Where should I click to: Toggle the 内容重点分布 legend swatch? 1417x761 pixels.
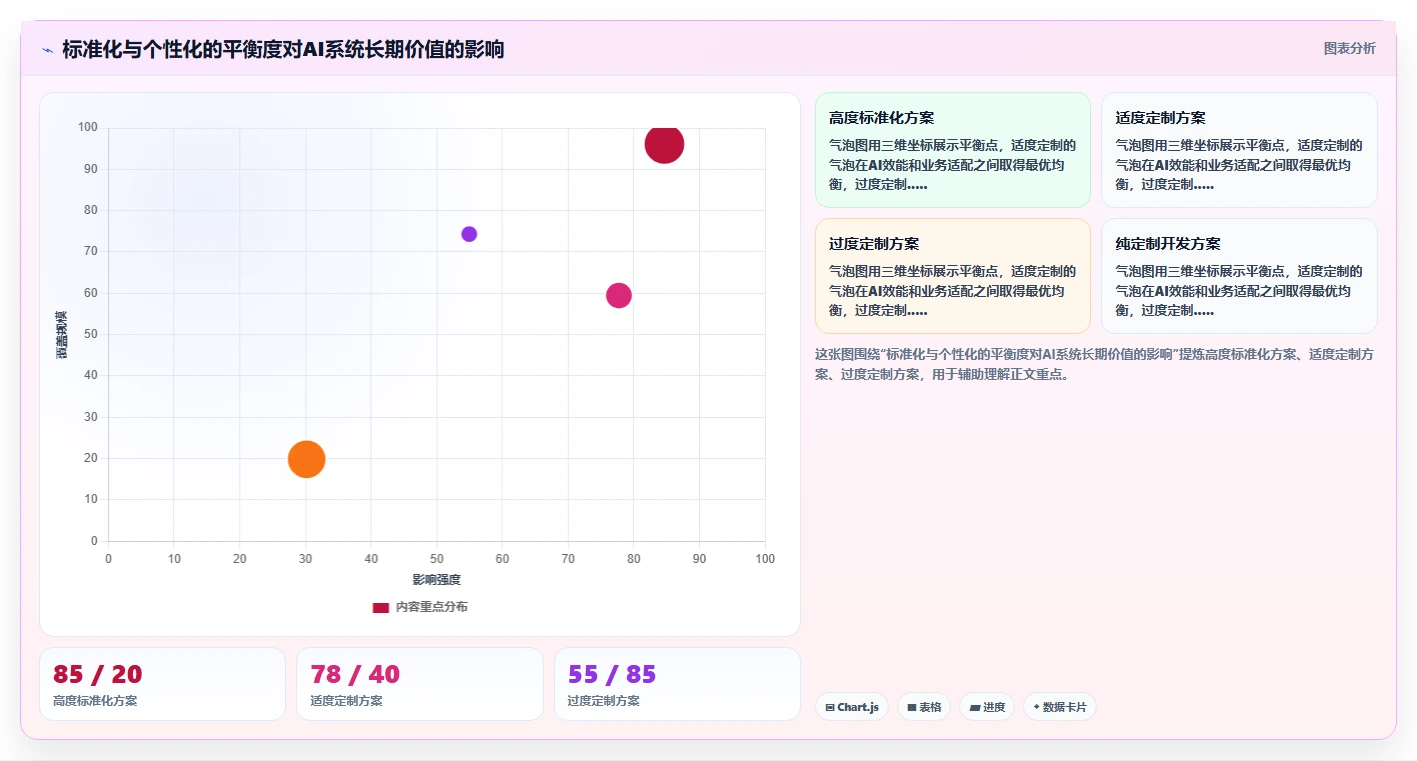[x=381, y=607]
